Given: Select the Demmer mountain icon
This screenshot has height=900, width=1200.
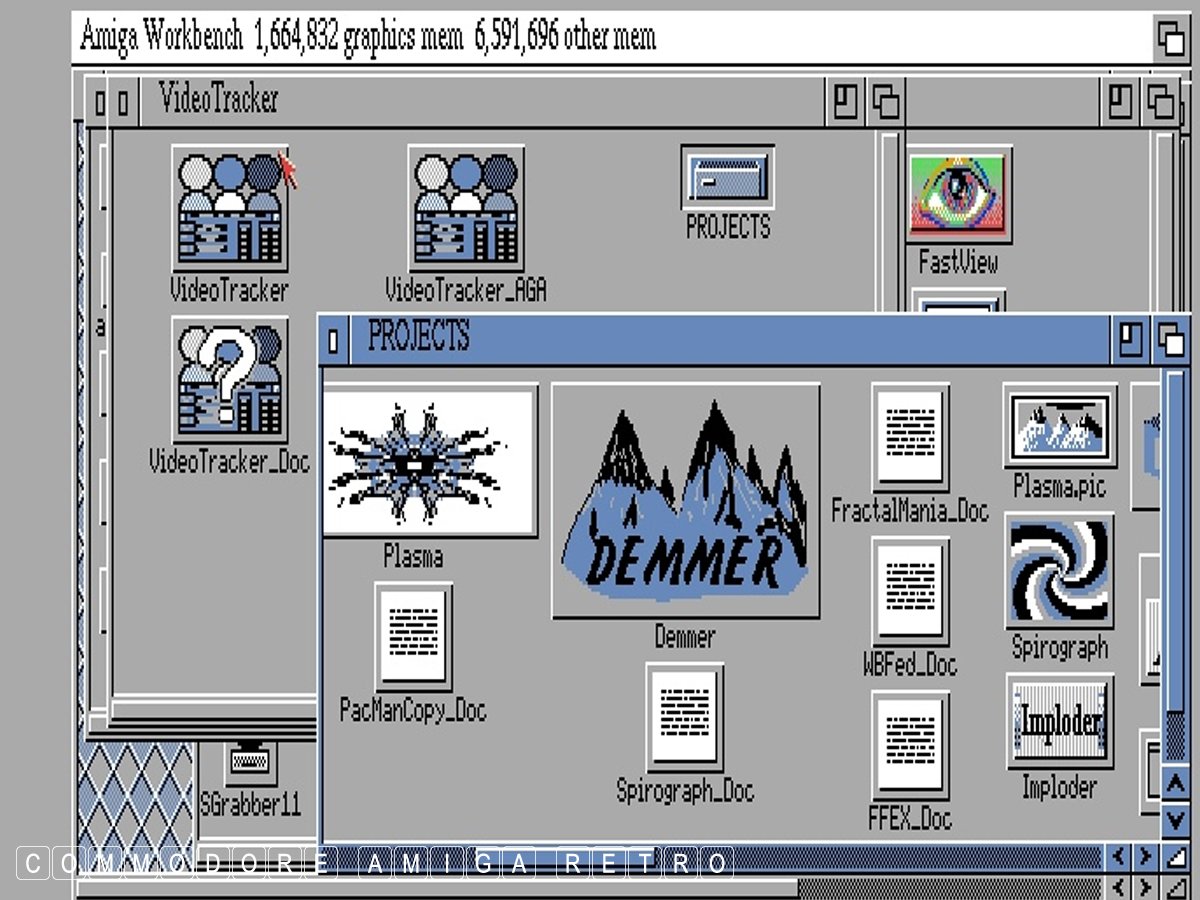Looking at the screenshot, I should pos(685,501).
